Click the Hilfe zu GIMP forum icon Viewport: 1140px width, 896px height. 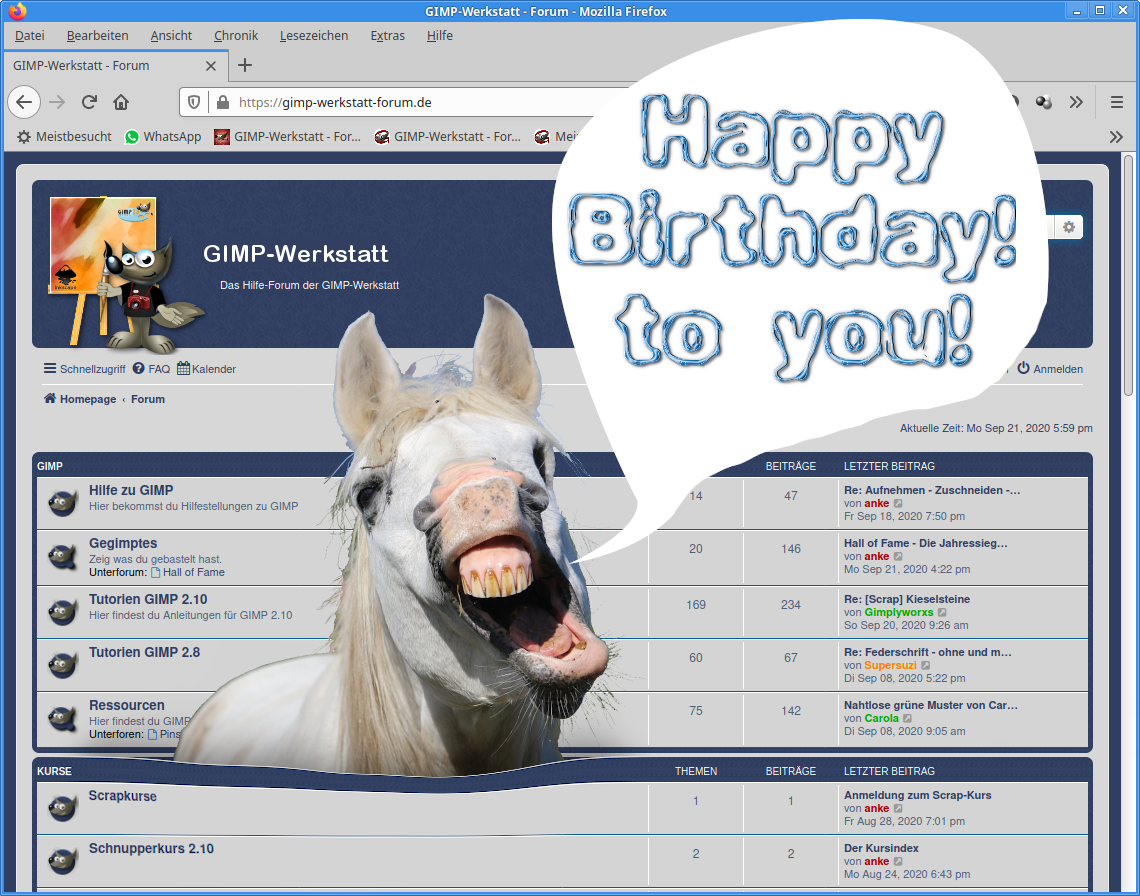63,503
